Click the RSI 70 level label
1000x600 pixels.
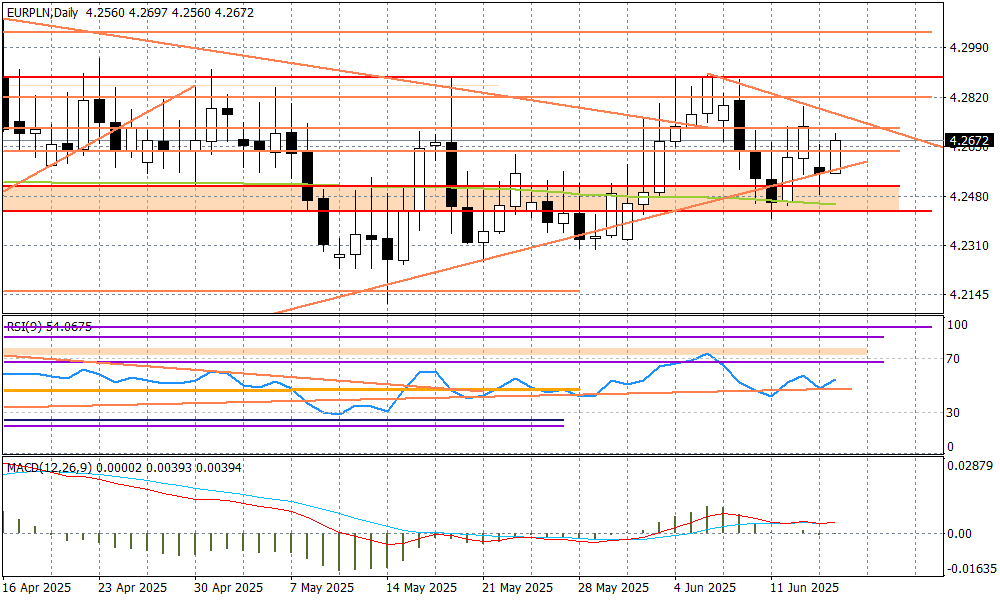click(953, 359)
